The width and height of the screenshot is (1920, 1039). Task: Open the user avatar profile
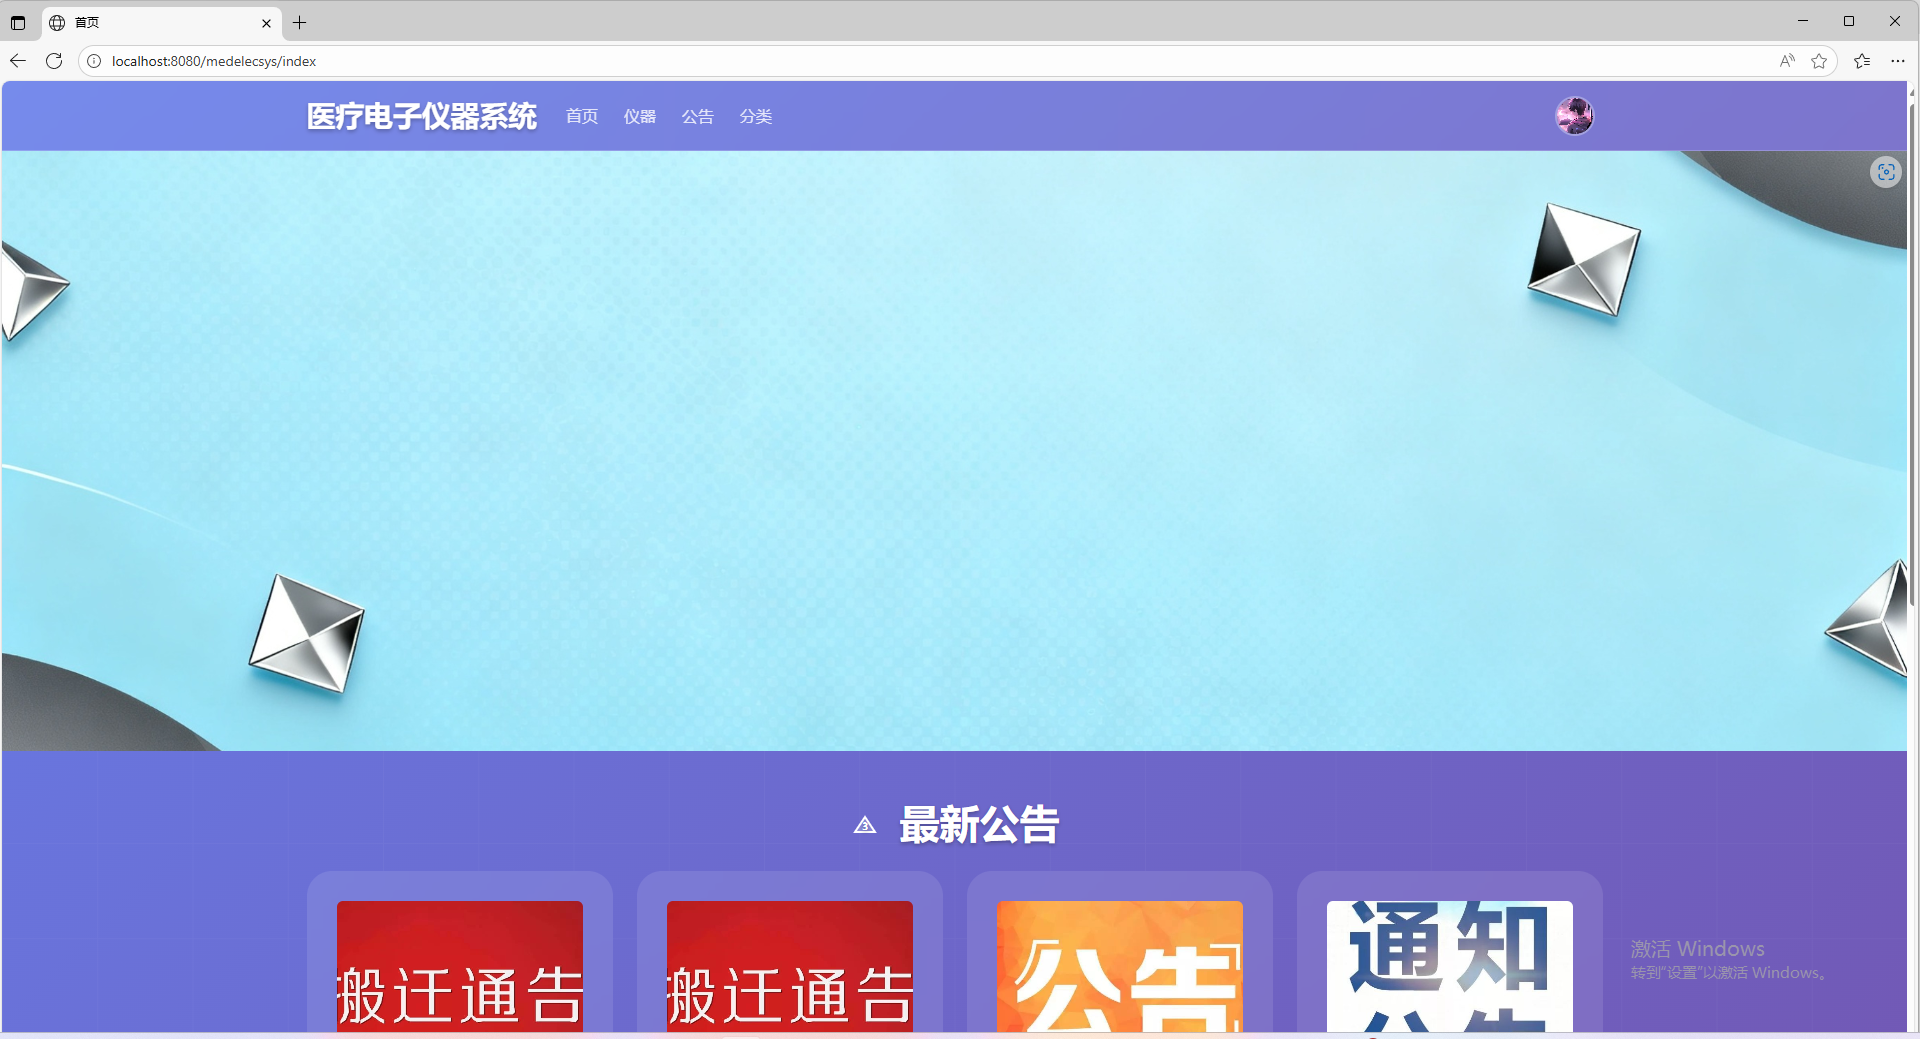[1574, 116]
